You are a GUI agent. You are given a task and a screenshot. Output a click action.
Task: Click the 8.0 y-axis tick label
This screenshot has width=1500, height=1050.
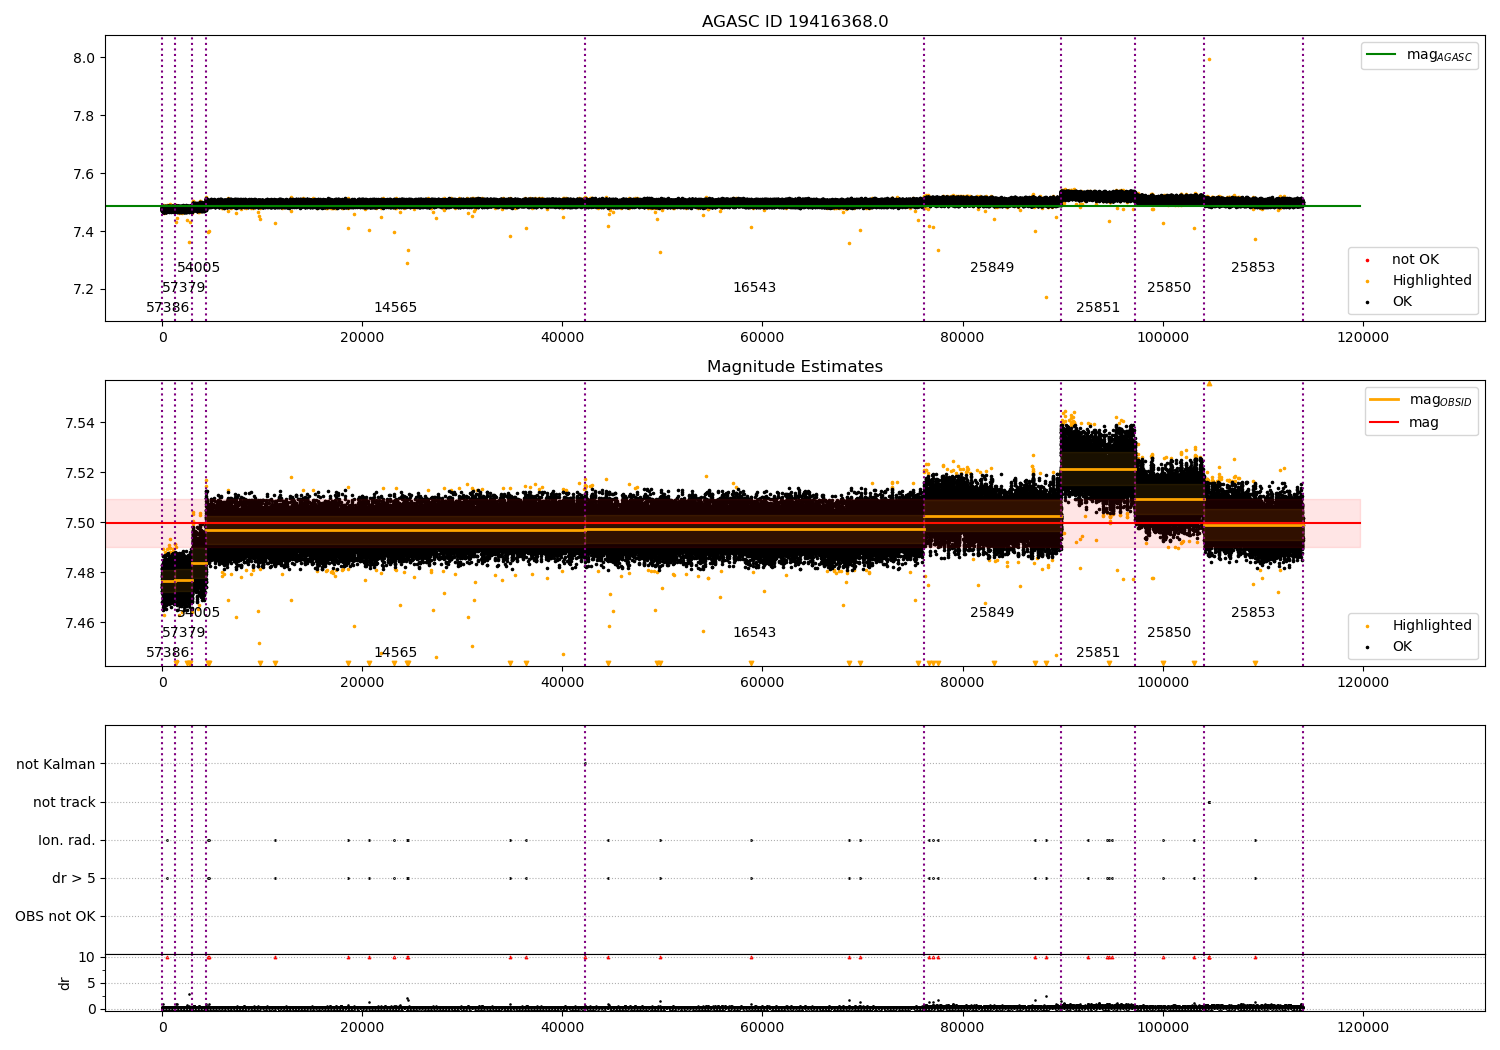84,58
